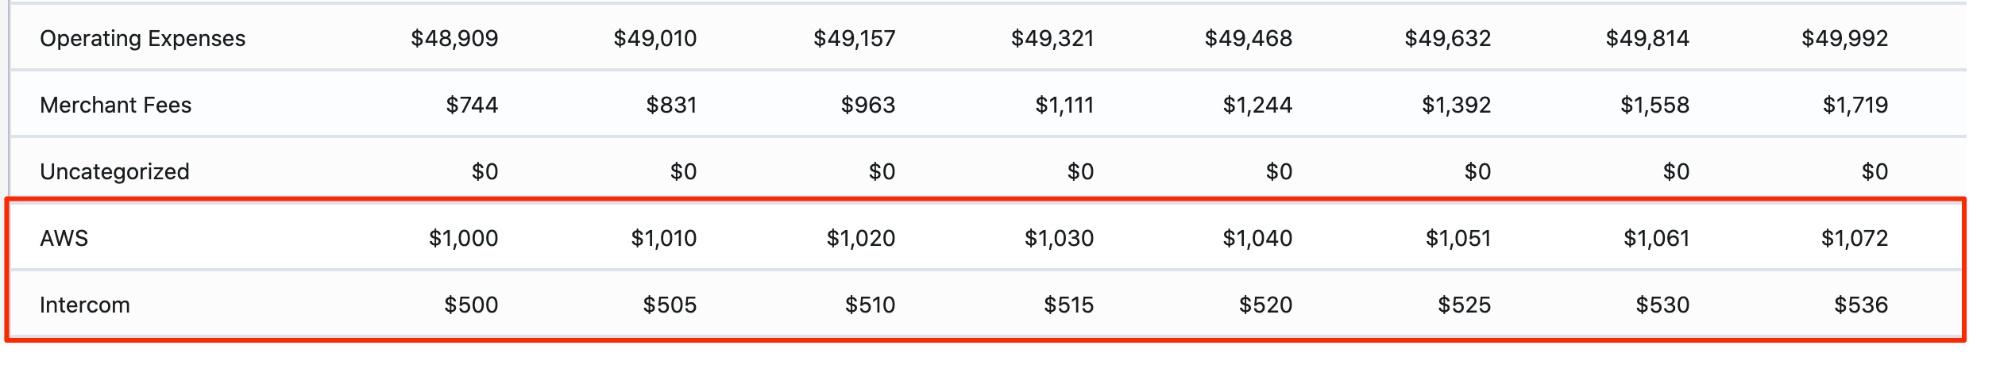
Task: Click the $1,051 AWS cell
Action: [1458, 238]
